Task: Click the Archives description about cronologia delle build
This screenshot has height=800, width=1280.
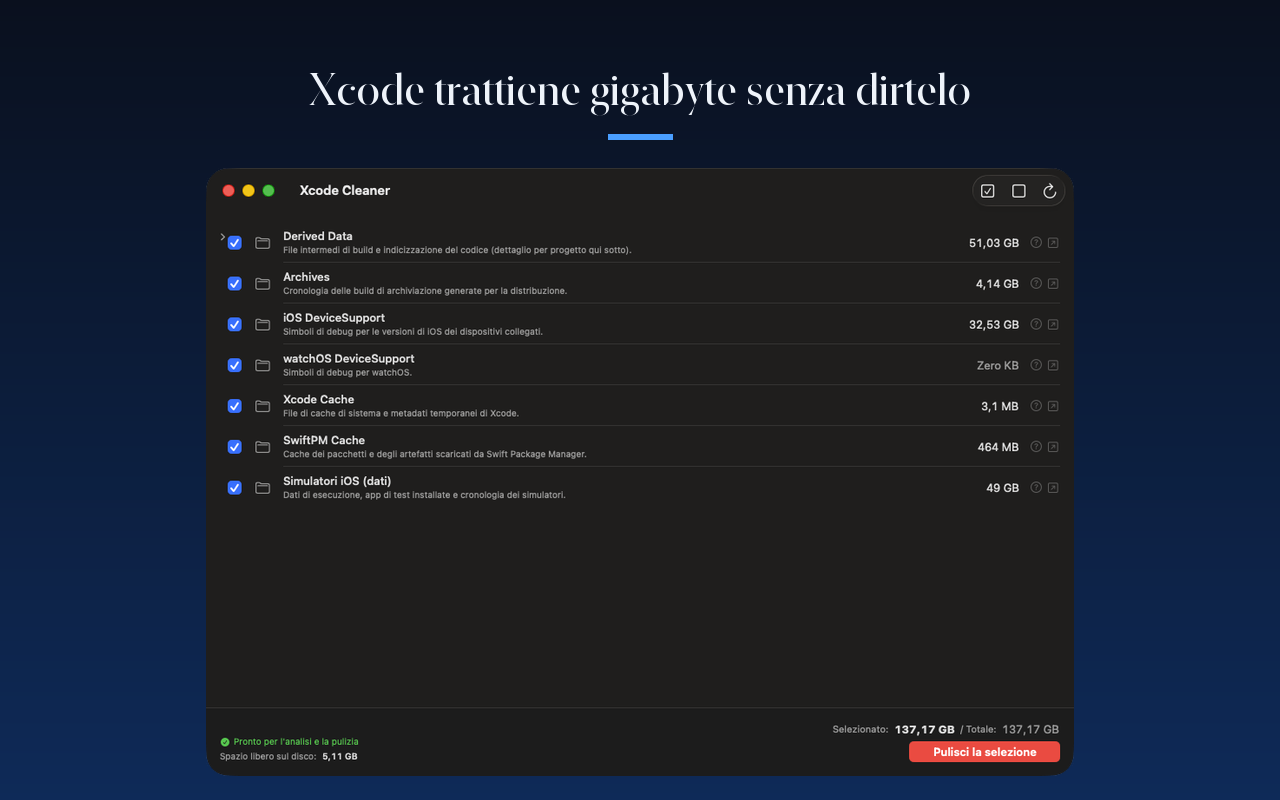Action: tap(425, 291)
